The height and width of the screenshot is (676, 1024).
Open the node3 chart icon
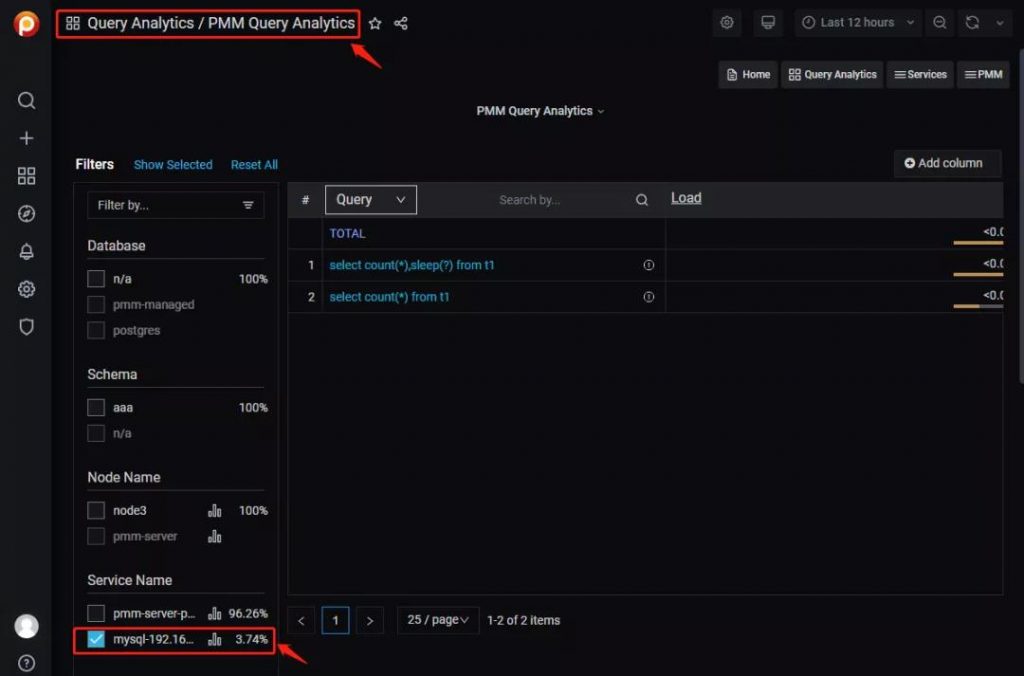214,511
